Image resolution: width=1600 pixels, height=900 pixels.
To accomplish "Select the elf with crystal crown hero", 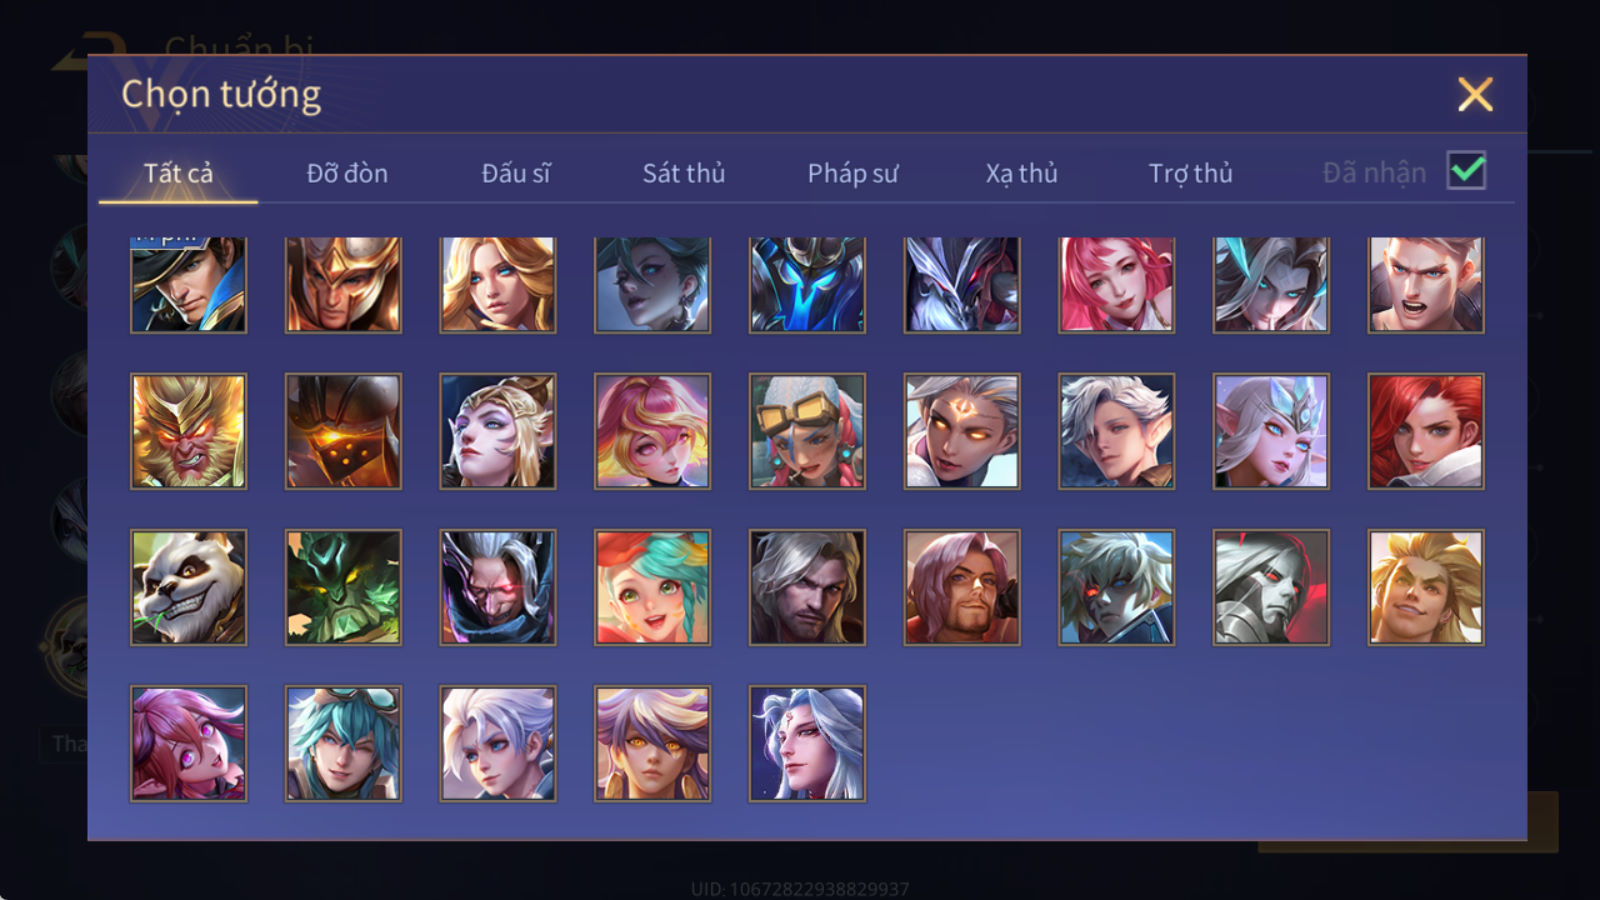I will coord(1271,432).
